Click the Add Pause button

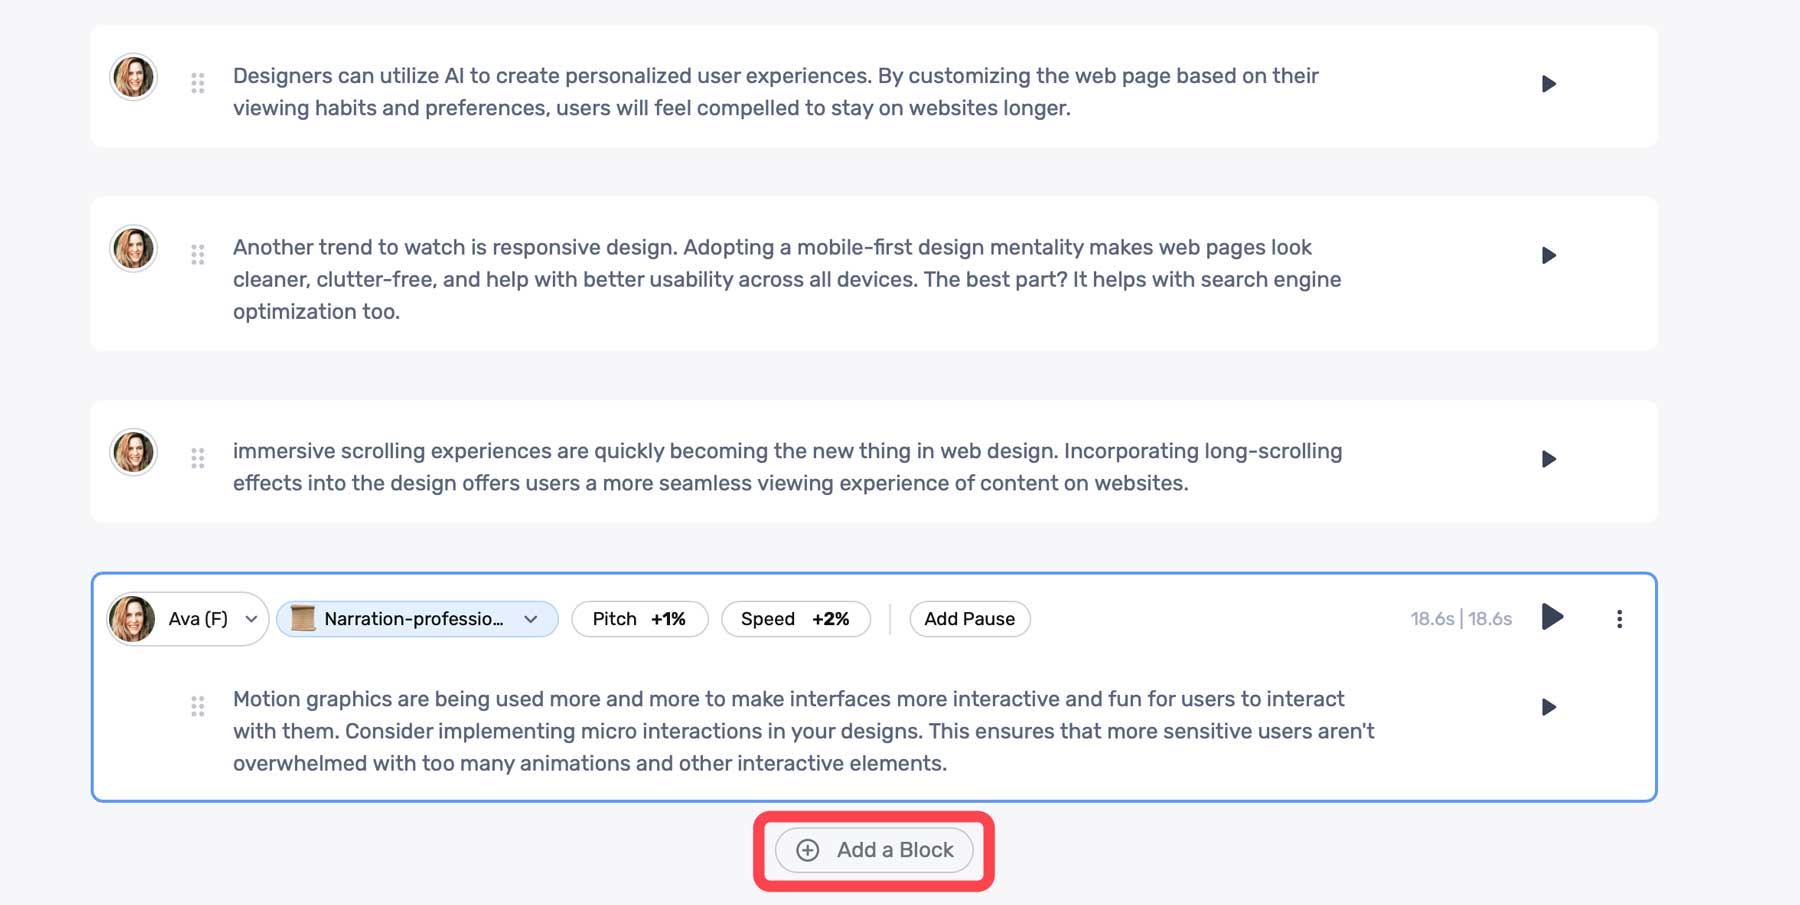pyautogui.click(x=969, y=618)
